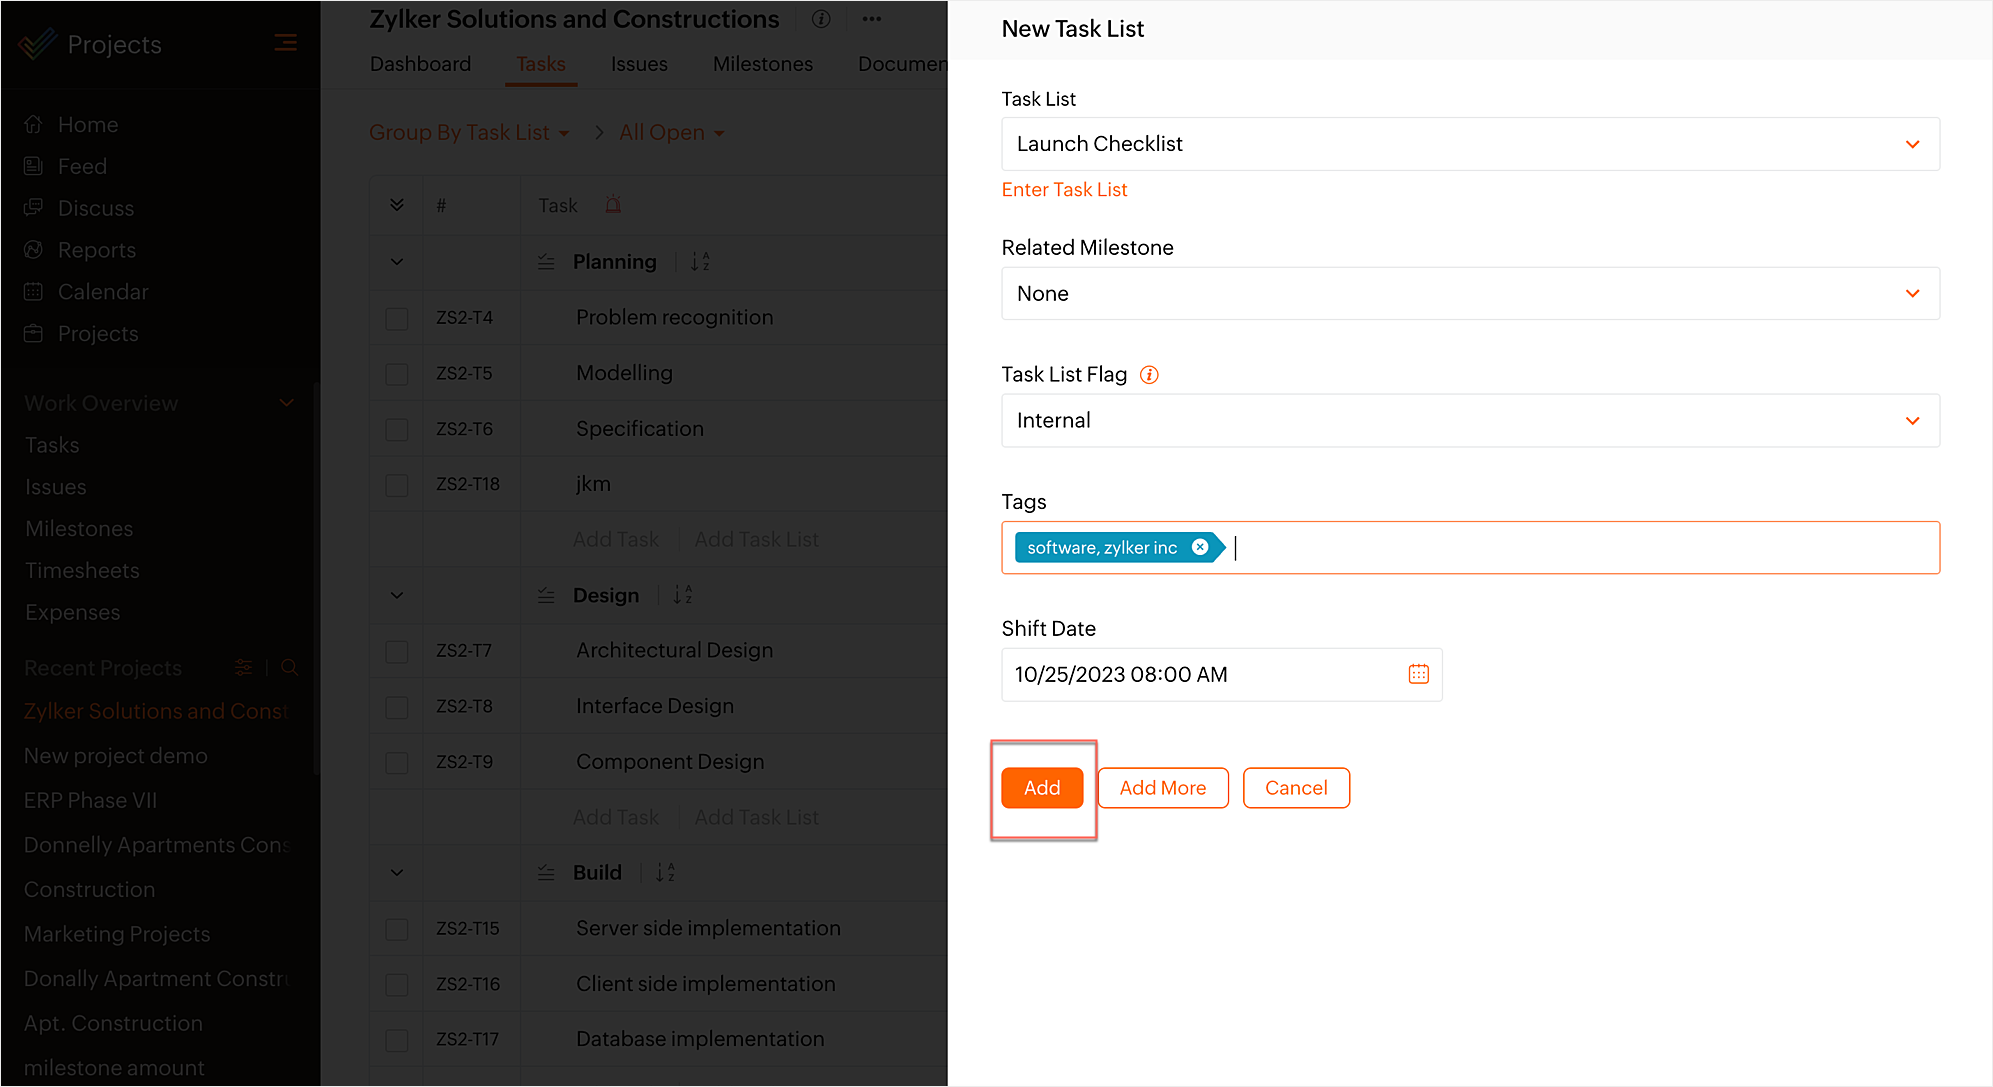Viewport: 1993px width, 1087px height.
Task: Open the Task List Flag dropdown
Action: click(x=1469, y=421)
